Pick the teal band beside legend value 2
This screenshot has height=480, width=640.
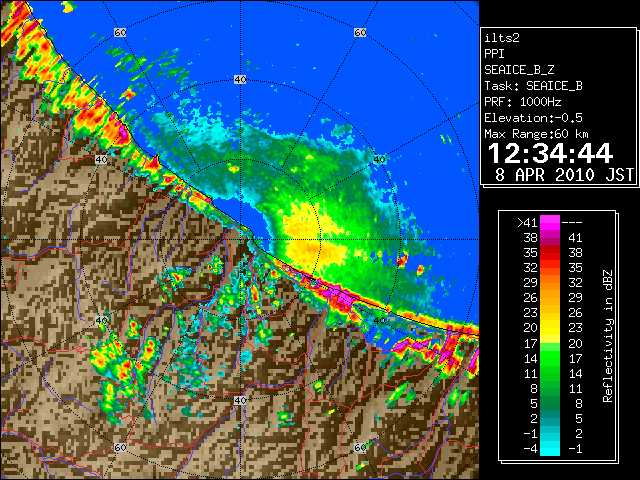click(550, 419)
